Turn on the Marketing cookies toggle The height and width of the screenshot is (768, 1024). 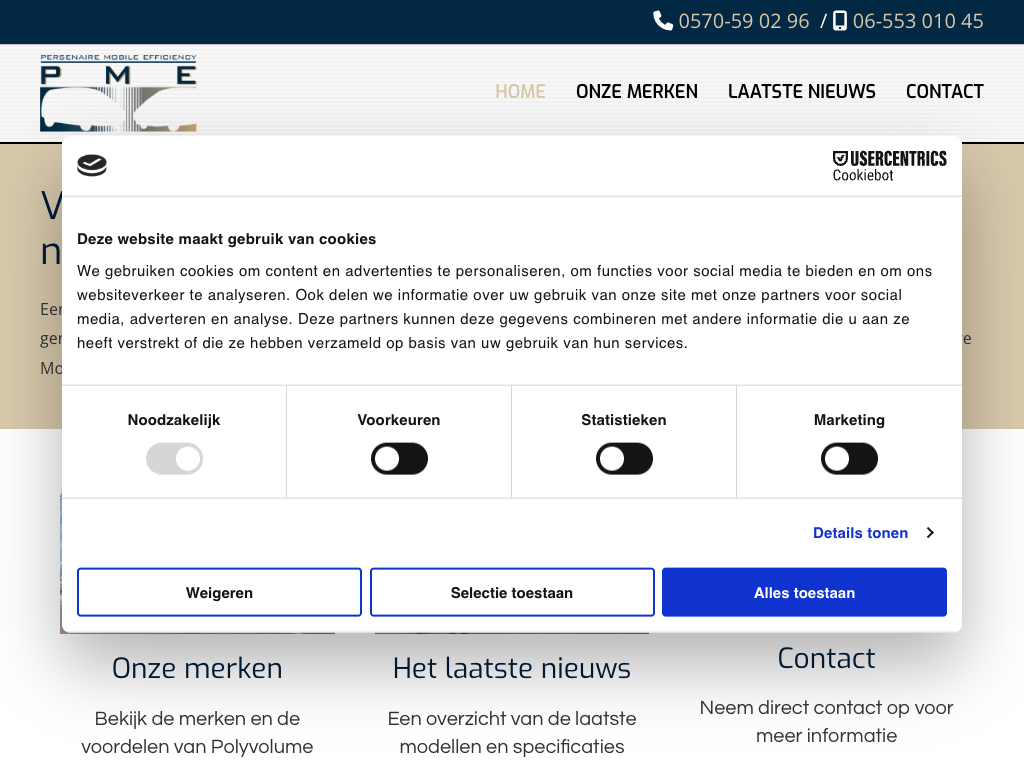pos(849,459)
